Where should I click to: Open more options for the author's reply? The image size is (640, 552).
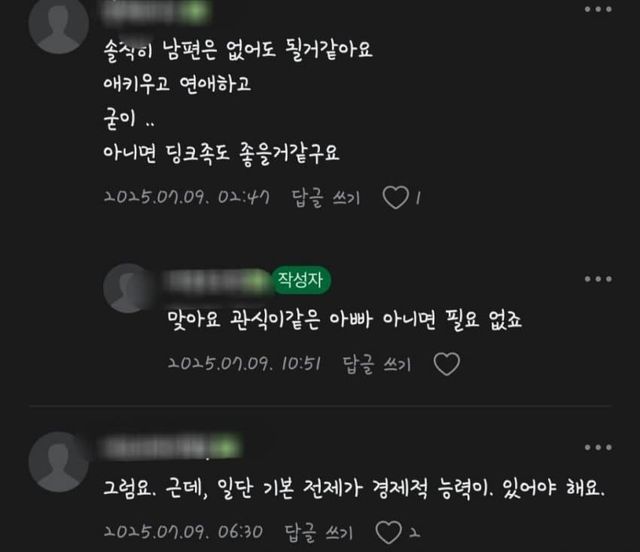[598, 279]
